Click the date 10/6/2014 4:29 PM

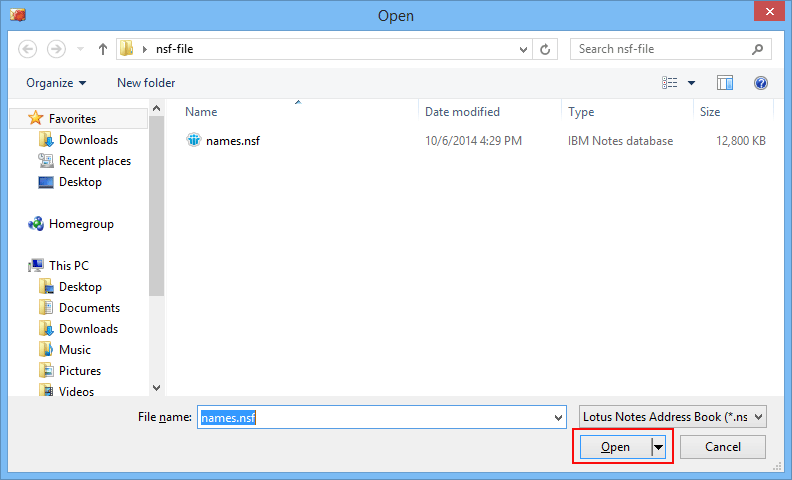pos(473,141)
